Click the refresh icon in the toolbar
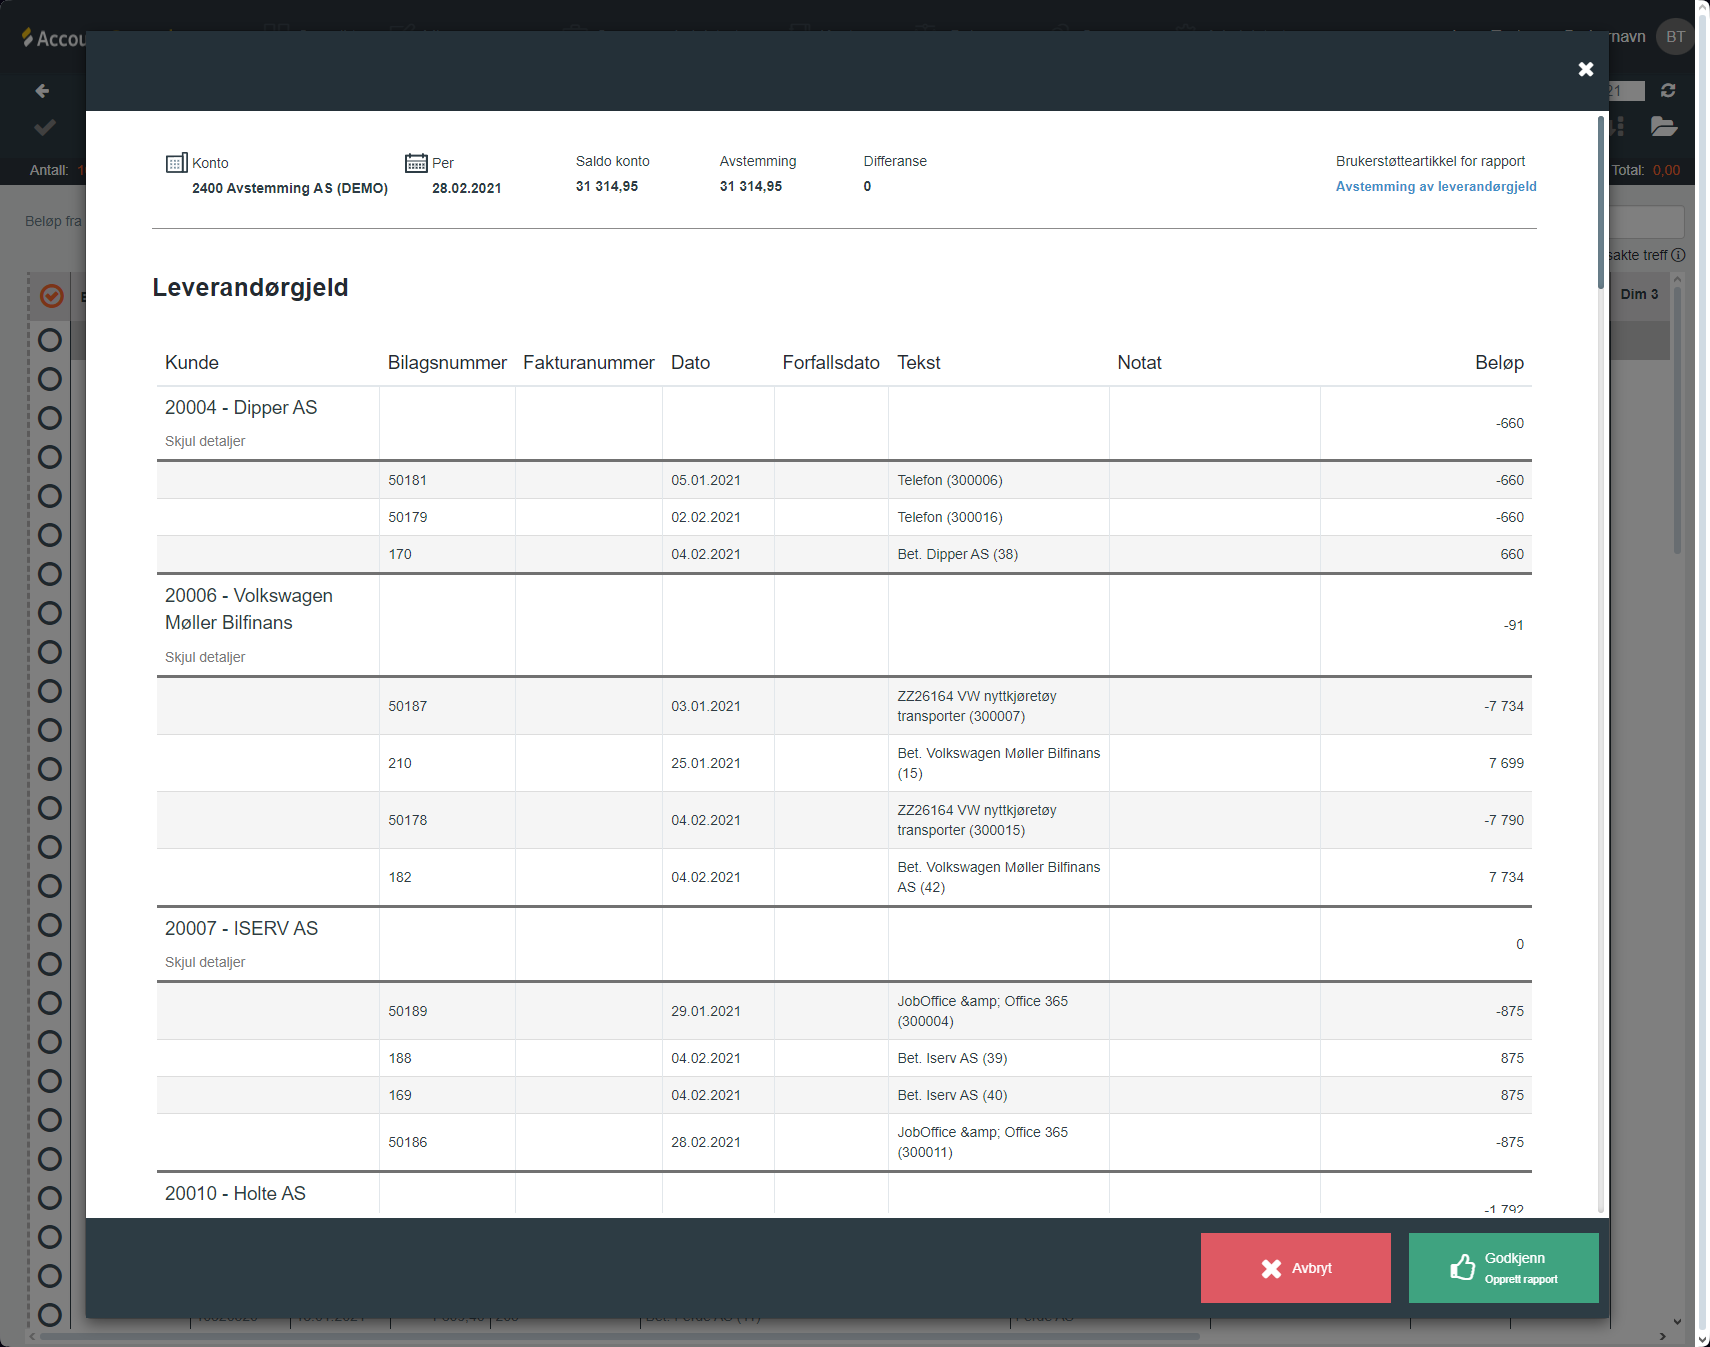The width and height of the screenshot is (1710, 1347). pyautogui.click(x=1668, y=91)
